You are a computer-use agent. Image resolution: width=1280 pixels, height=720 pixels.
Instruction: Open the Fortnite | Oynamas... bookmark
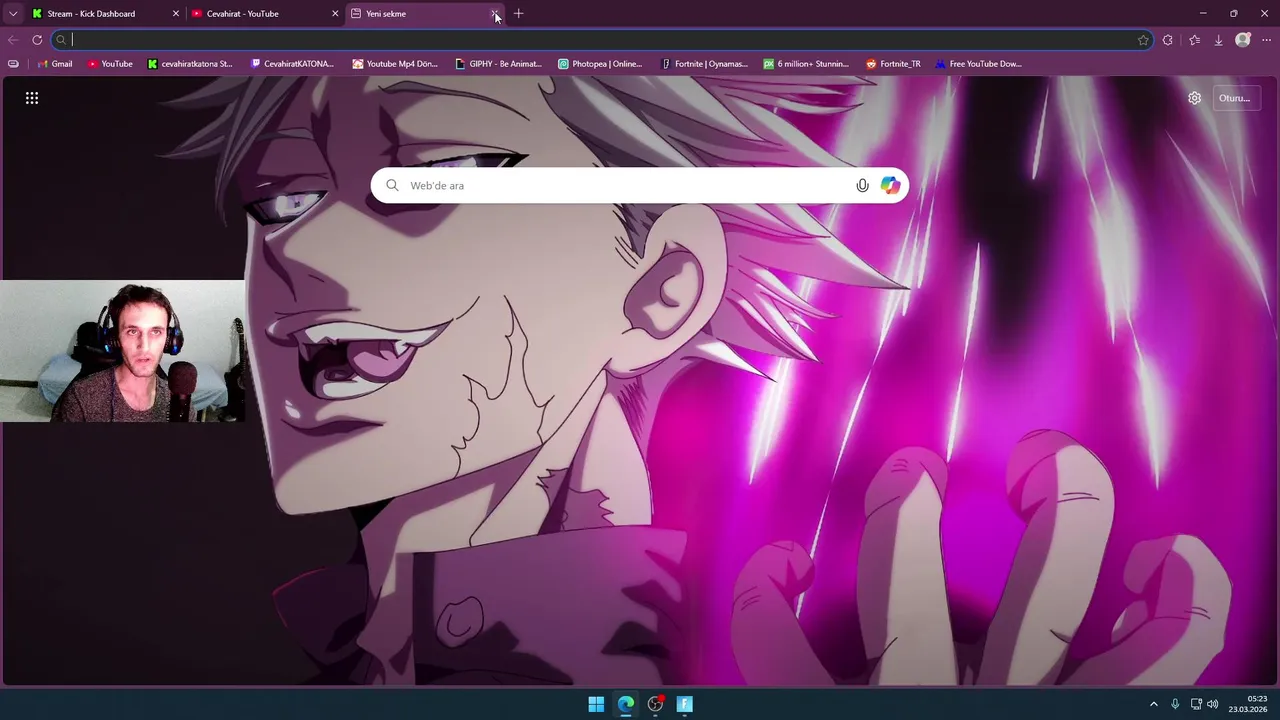coord(704,64)
